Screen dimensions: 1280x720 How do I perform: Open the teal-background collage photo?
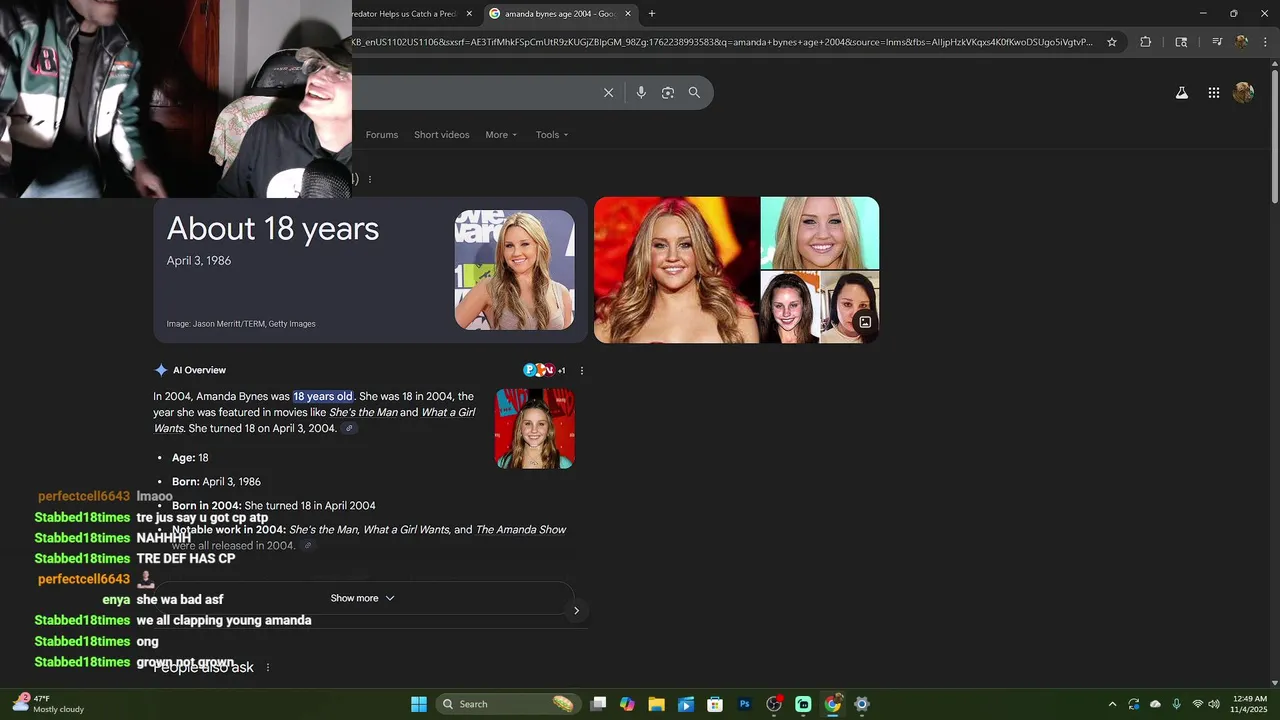[x=820, y=233]
